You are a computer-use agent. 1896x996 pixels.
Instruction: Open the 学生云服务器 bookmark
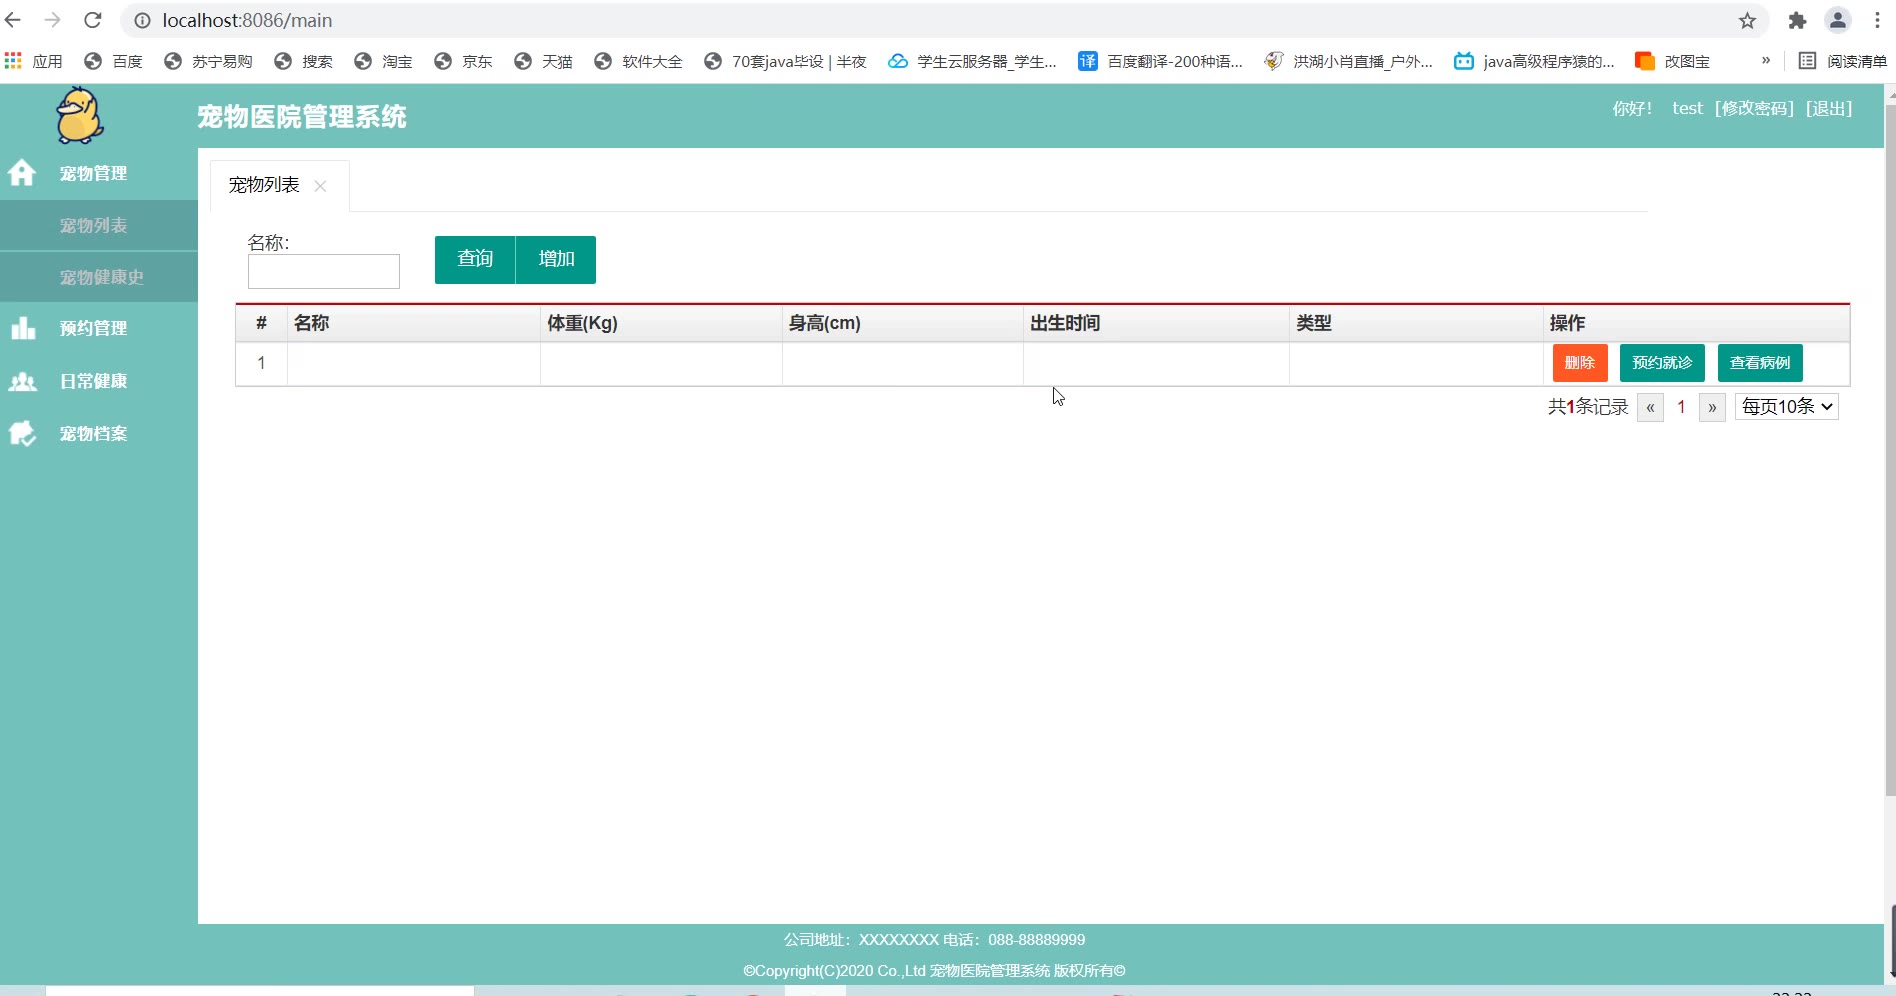point(972,61)
